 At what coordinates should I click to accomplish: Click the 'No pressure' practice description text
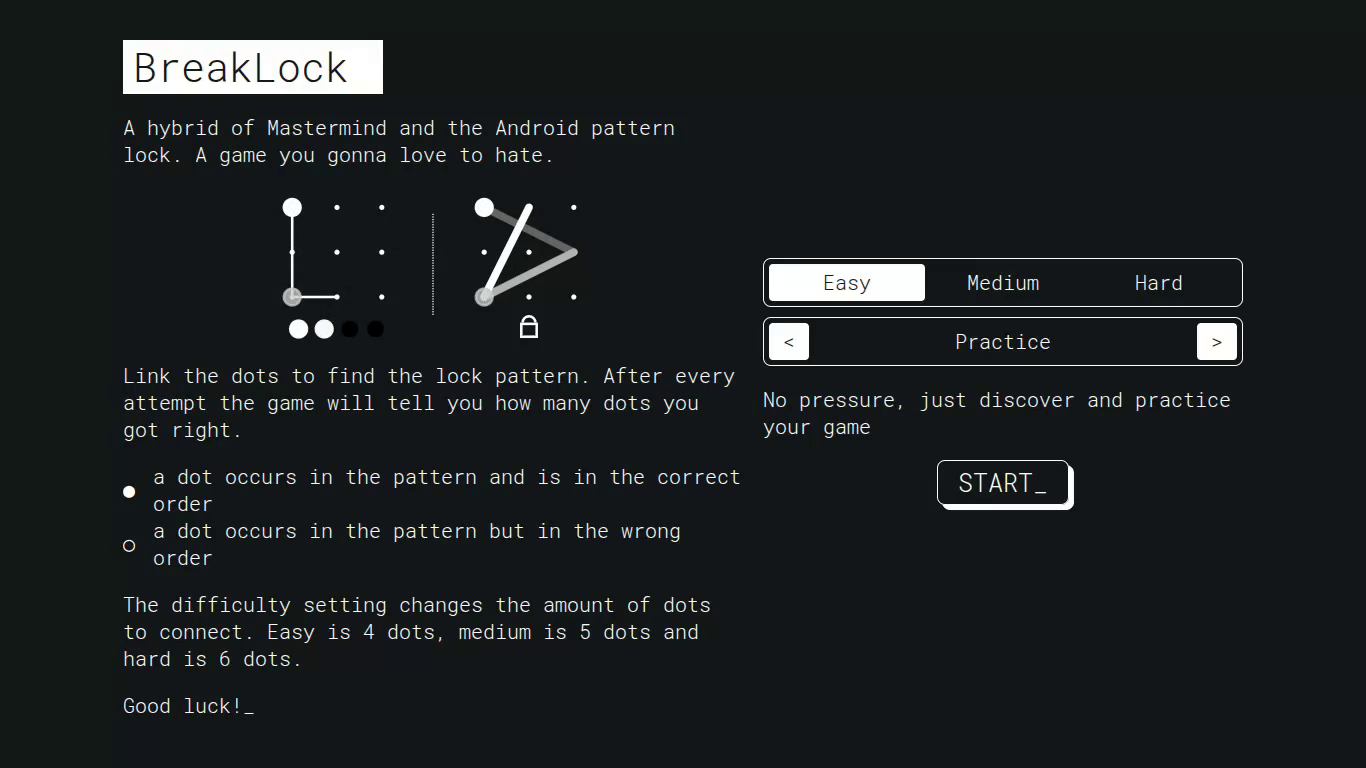pos(996,413)
